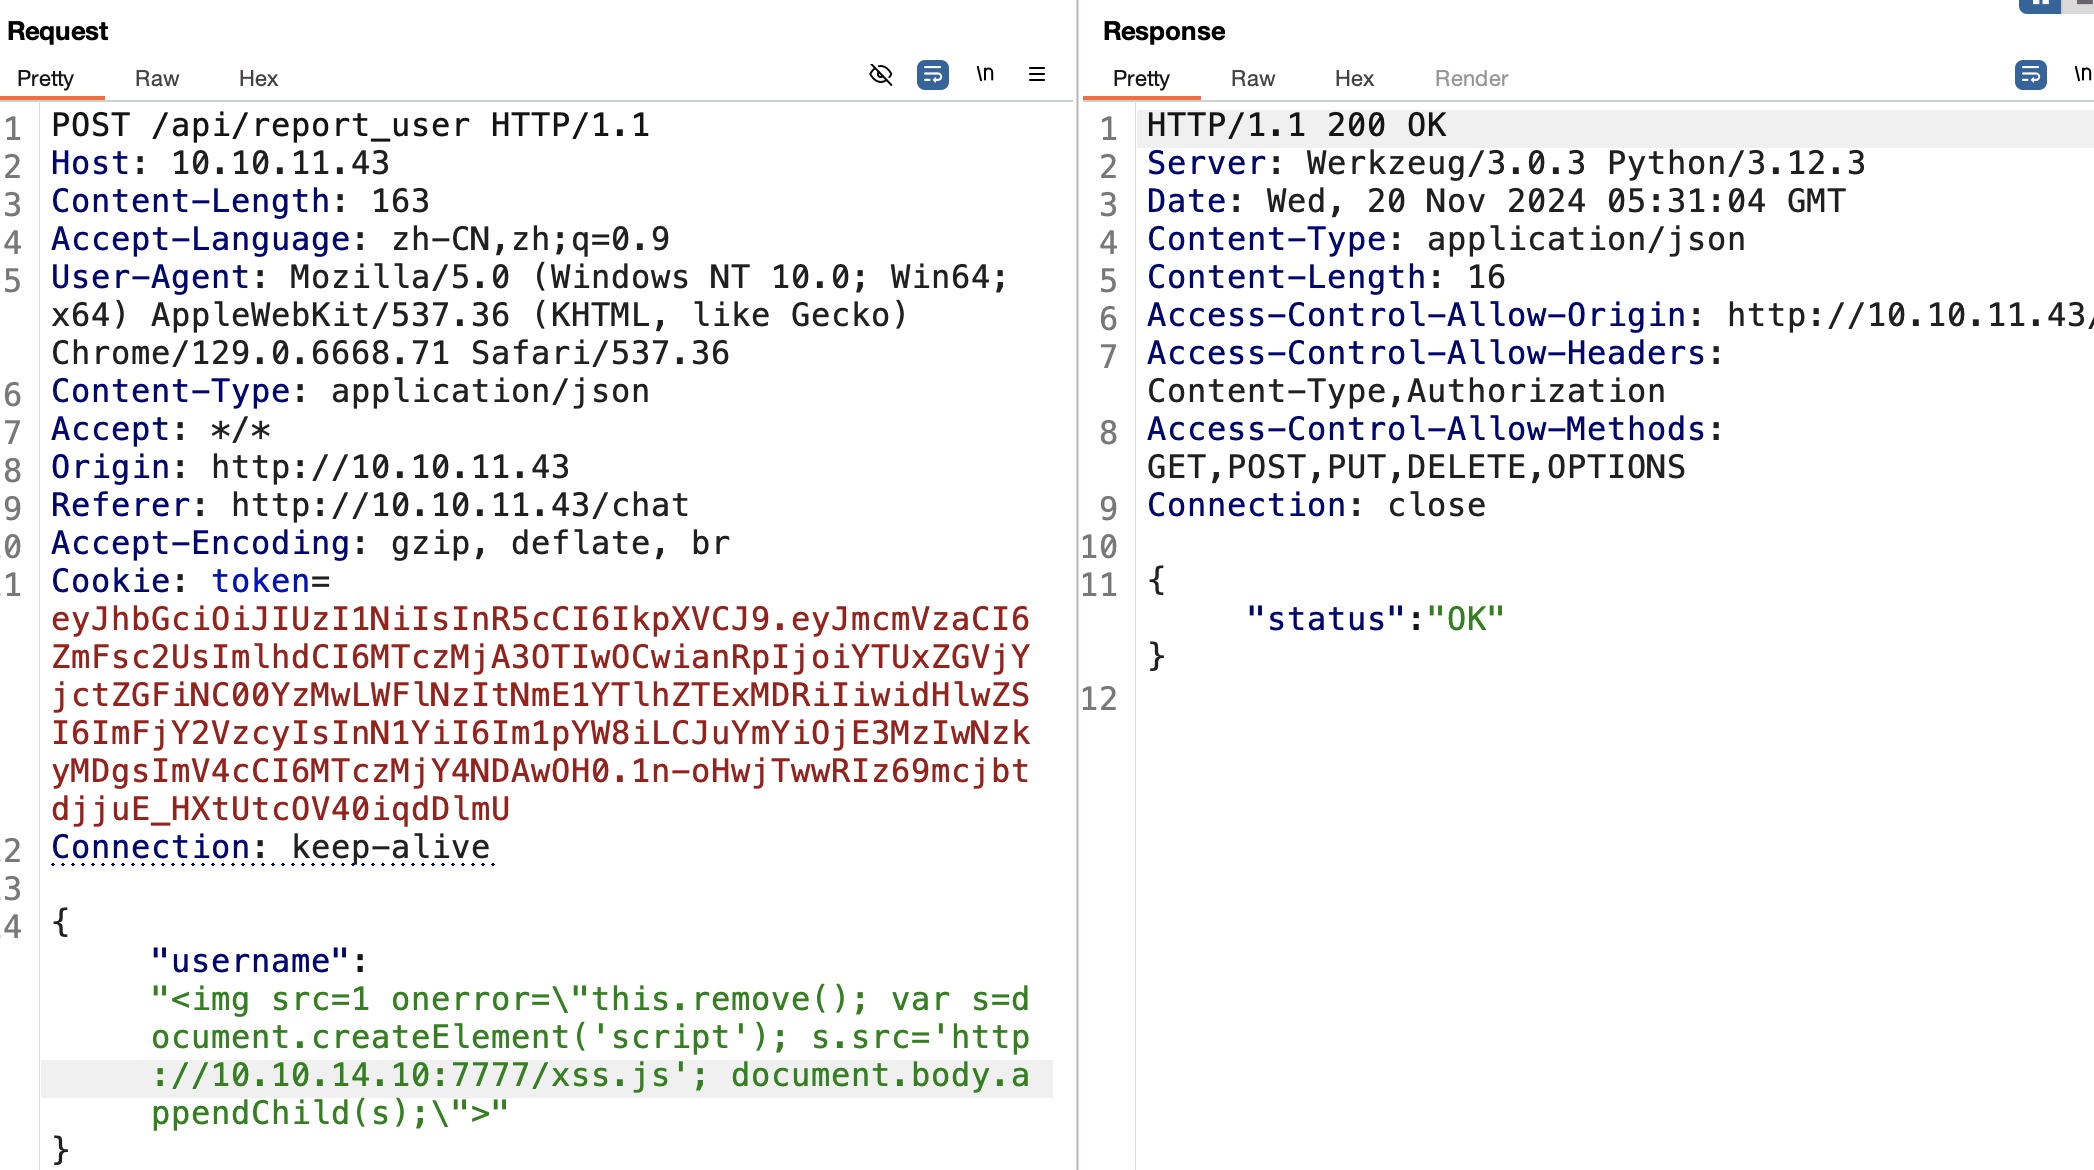Open the Response Hex tab
Screen dimensions: 2094x1170
point(1354,78)
